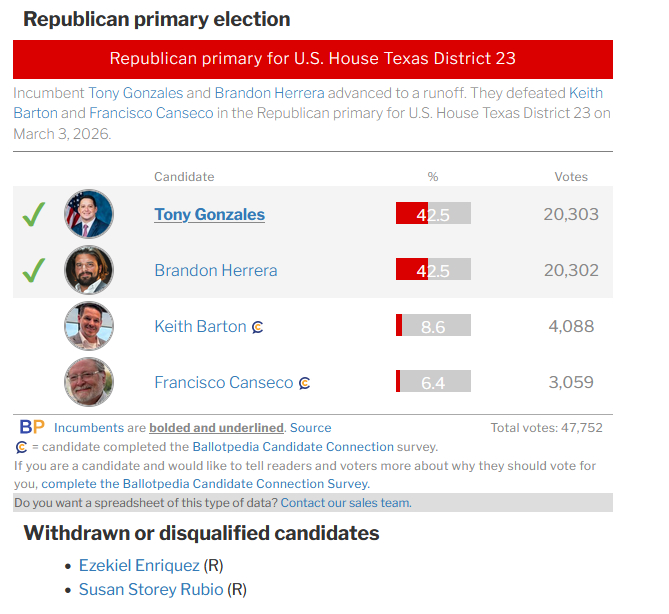Go to Keith Barton's candidate page from table
The image size is (669, 614).
coord(200,326)
